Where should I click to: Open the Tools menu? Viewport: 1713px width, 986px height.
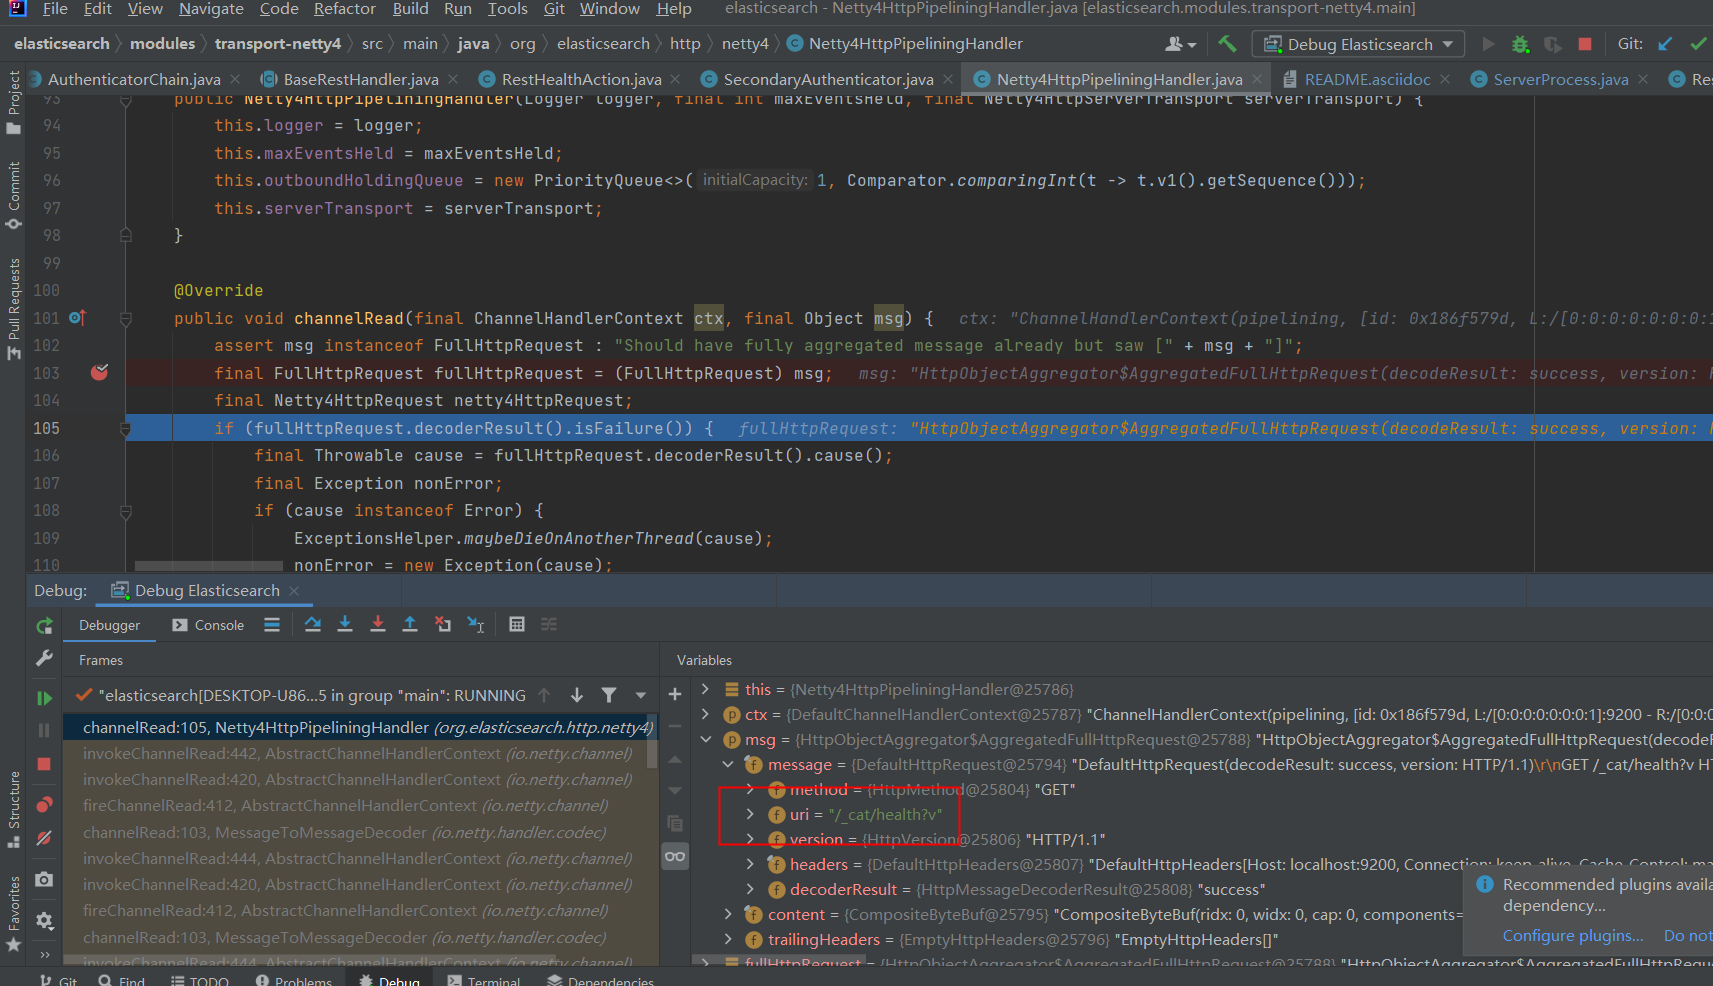(x=507, y=9)
